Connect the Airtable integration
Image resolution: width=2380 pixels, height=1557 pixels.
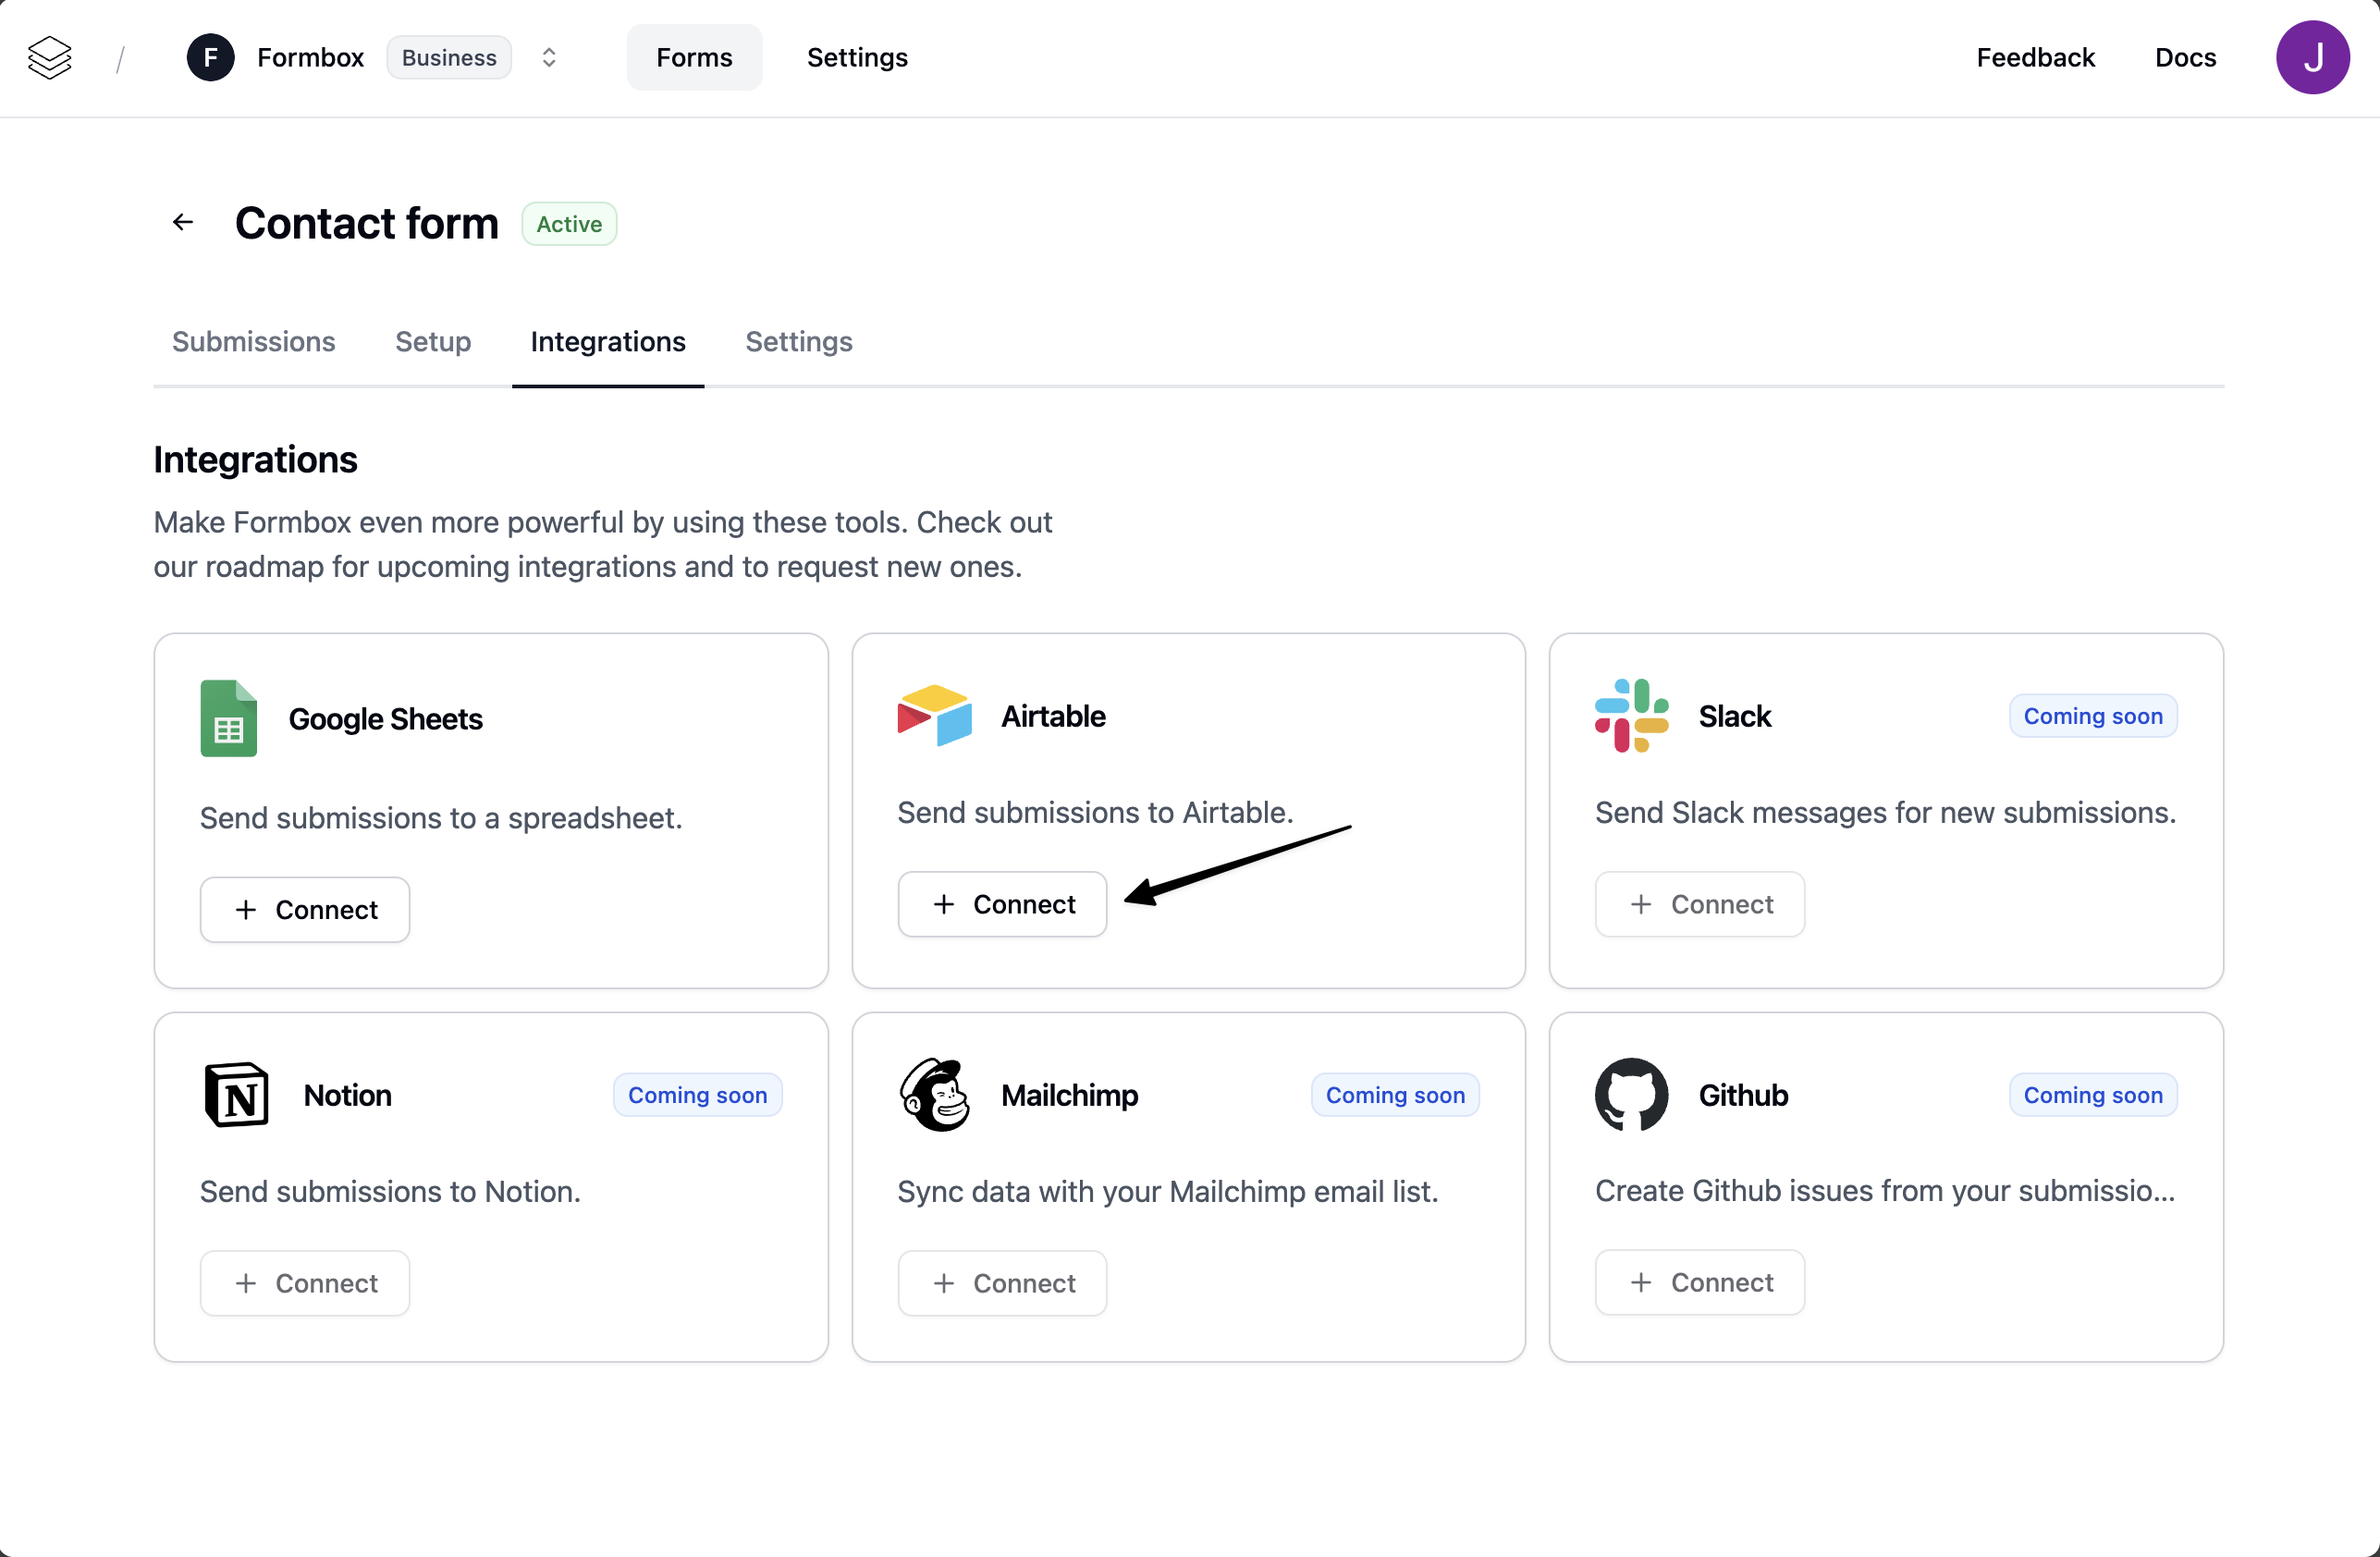pyautogui.click(x=1002, y=904)
